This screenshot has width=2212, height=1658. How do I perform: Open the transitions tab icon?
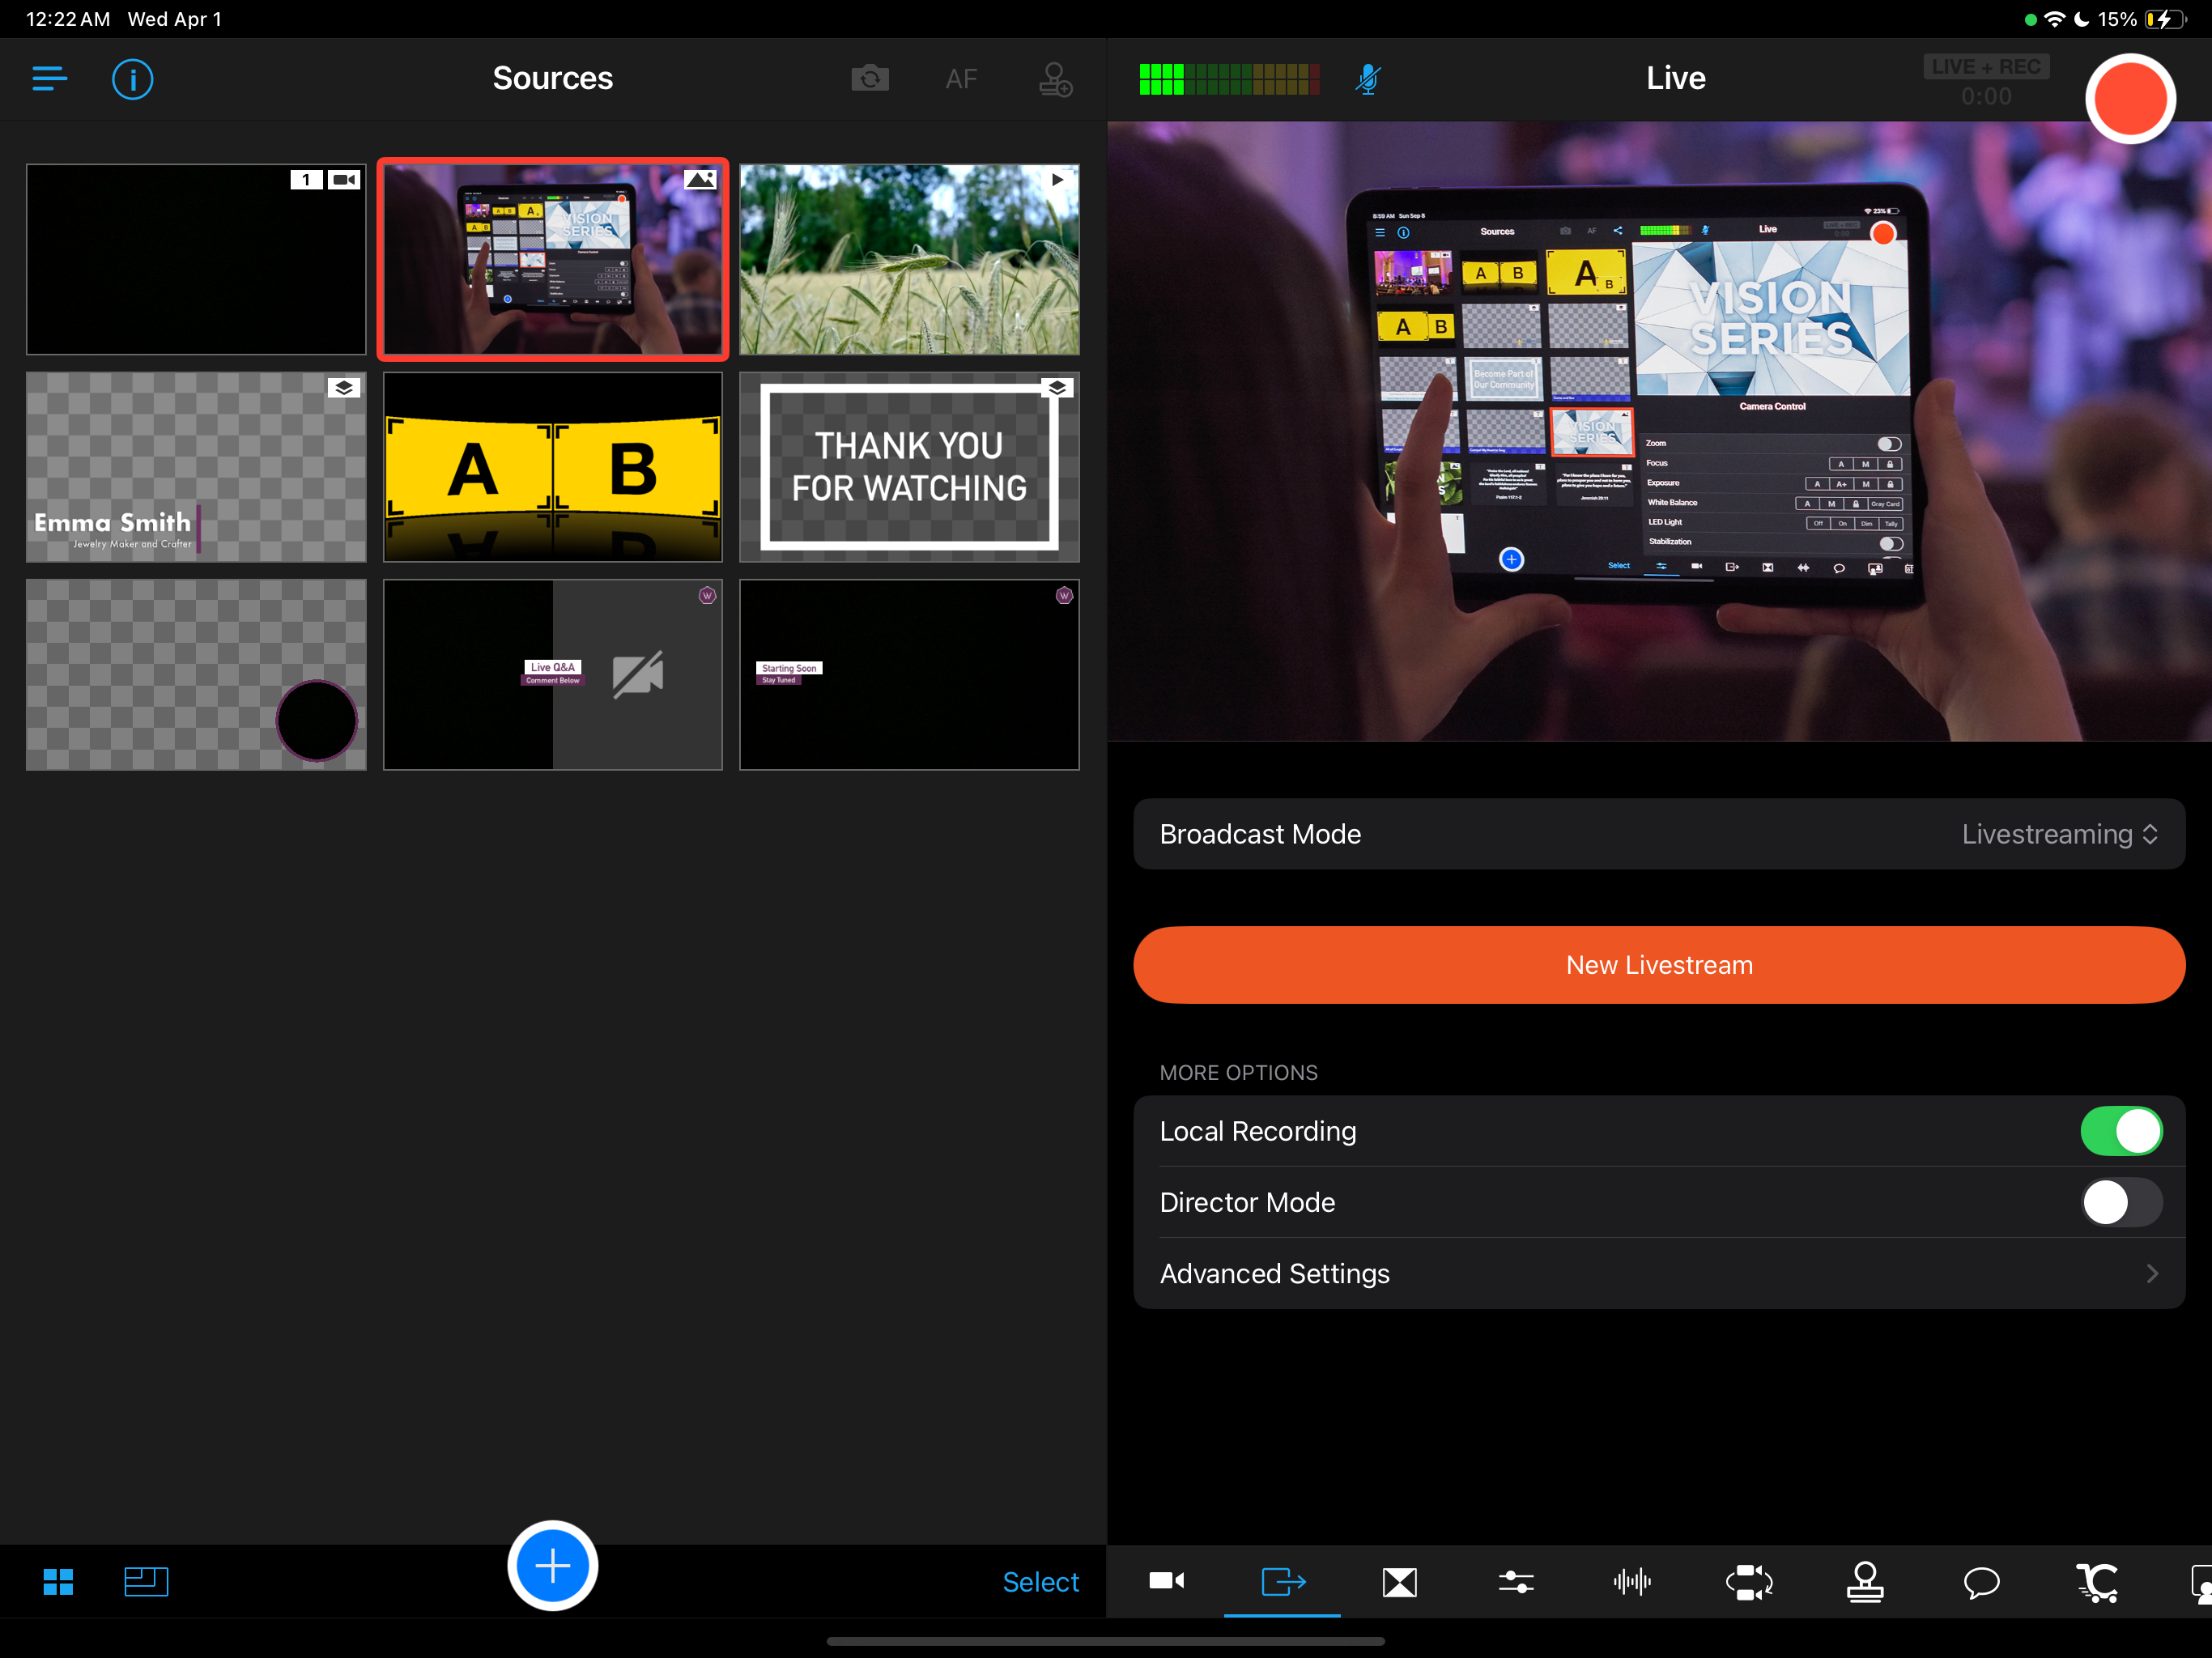coord(1399,1581)
